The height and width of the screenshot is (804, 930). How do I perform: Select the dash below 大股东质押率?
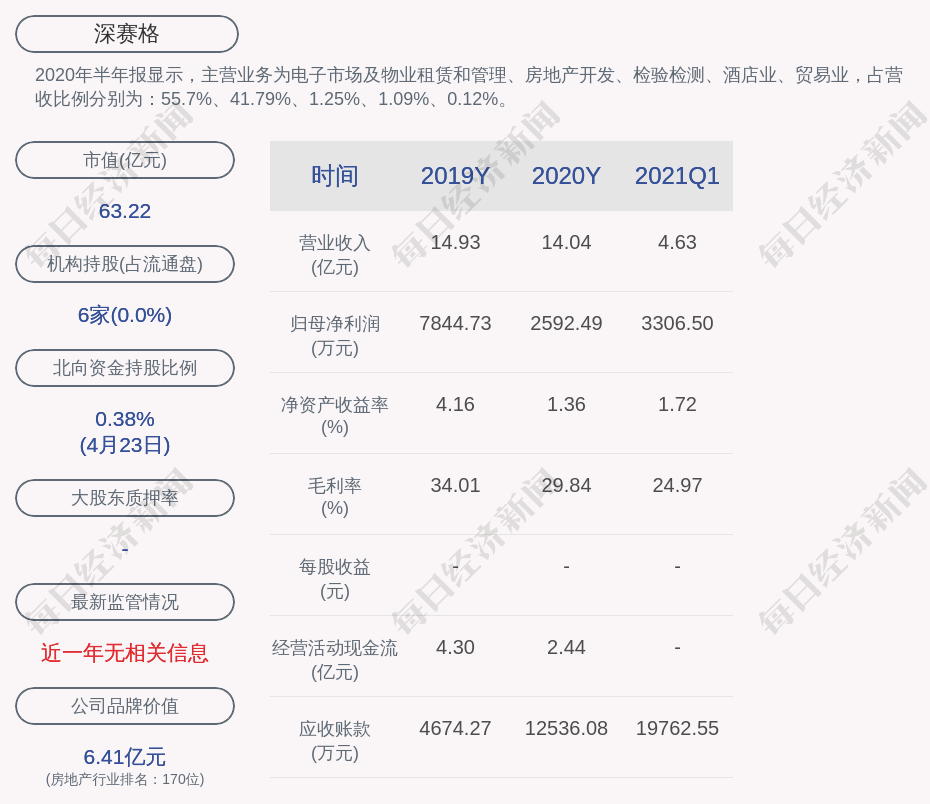(x=125, y=550)
